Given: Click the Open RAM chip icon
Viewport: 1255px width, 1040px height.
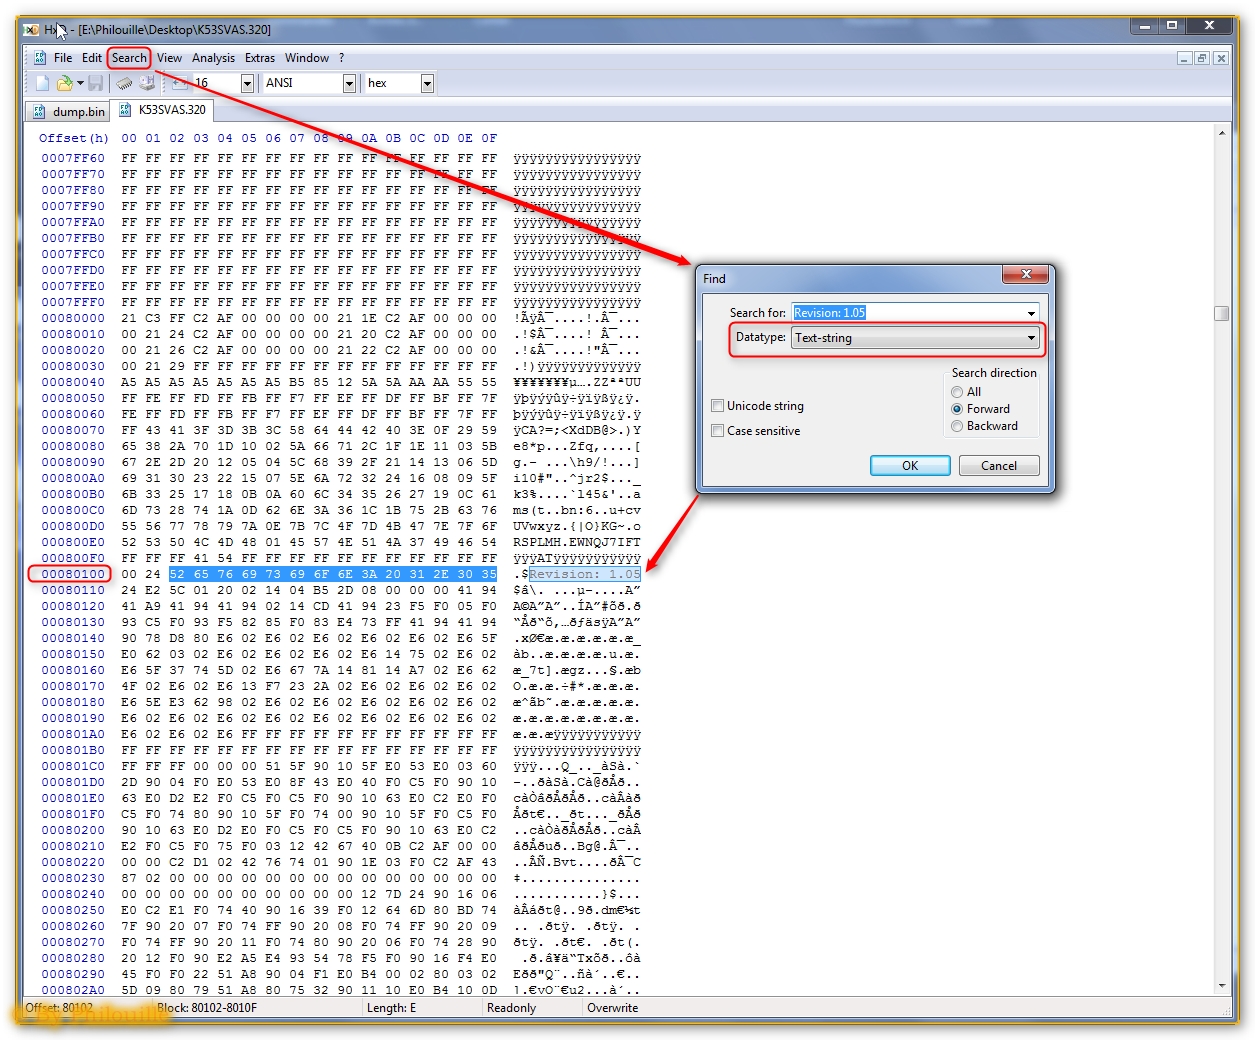Looking at the screenshot, I should [x=124, y=83].
